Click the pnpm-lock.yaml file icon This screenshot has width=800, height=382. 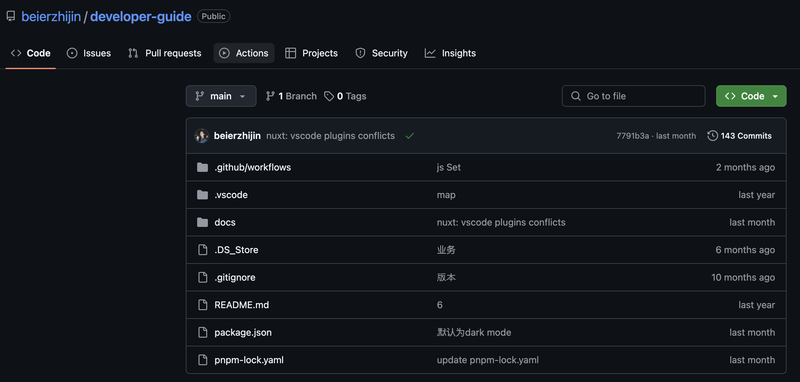click(203, 360)
